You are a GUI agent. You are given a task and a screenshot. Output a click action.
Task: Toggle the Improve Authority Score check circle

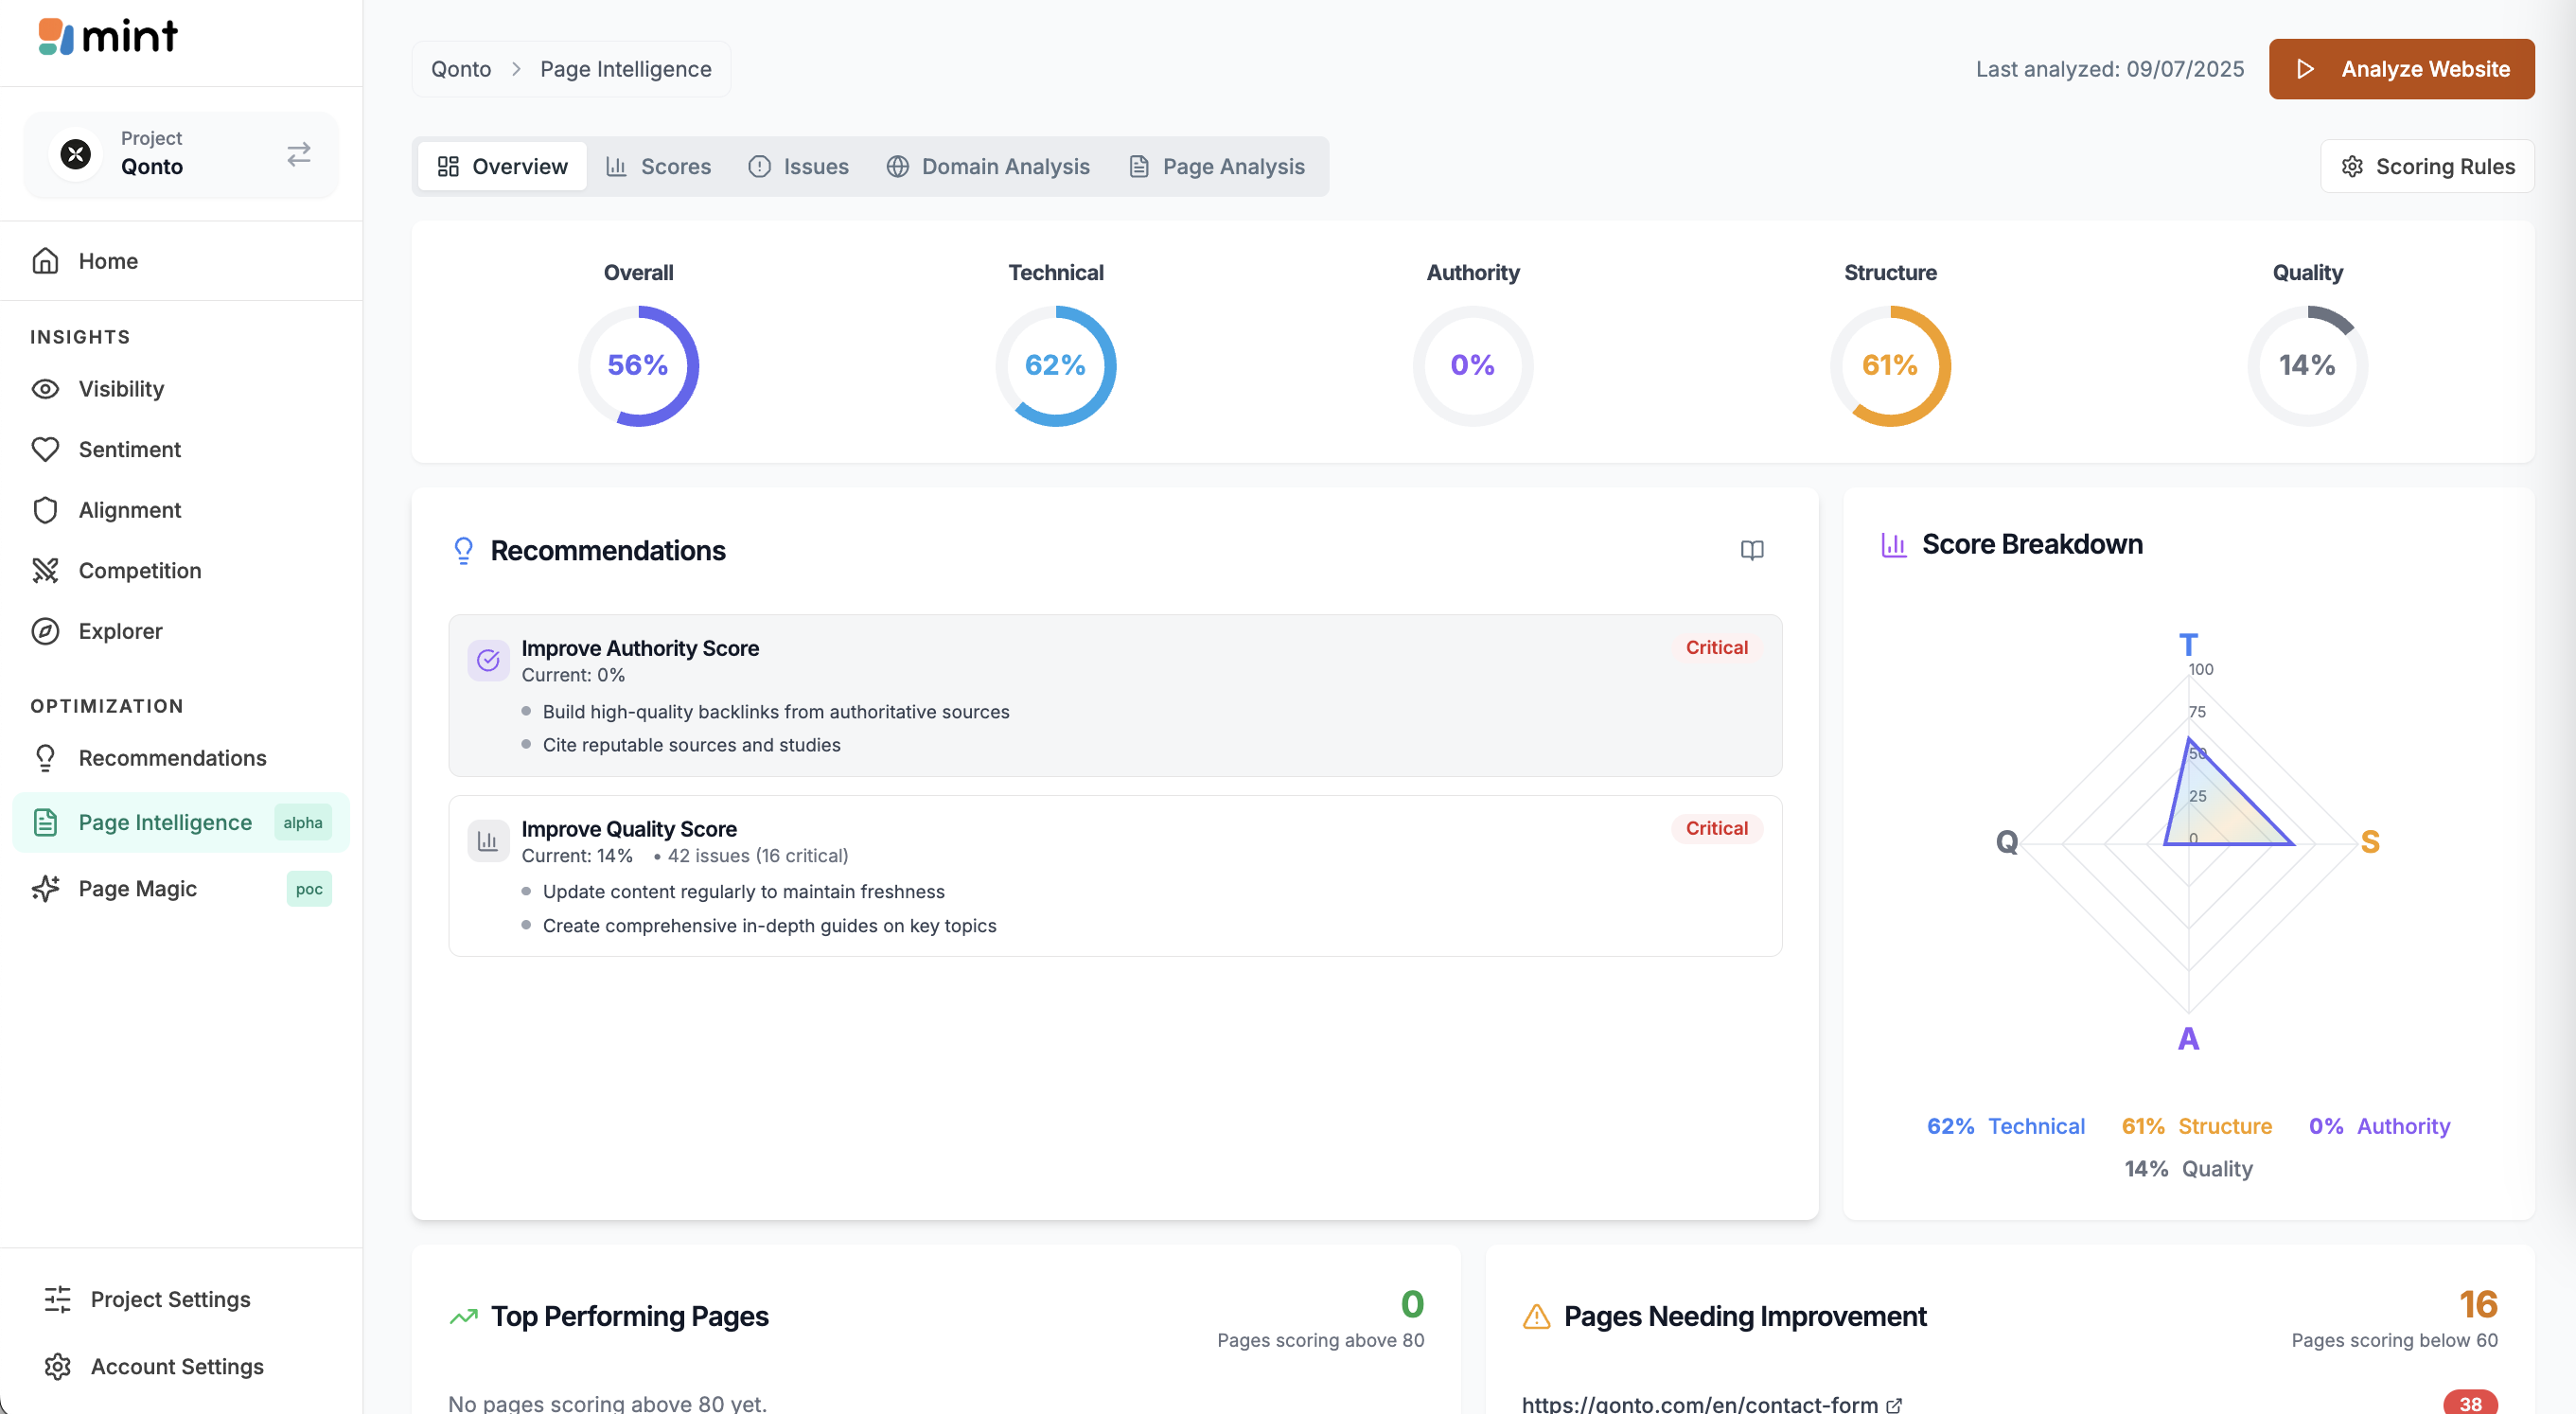pos(488,660)
